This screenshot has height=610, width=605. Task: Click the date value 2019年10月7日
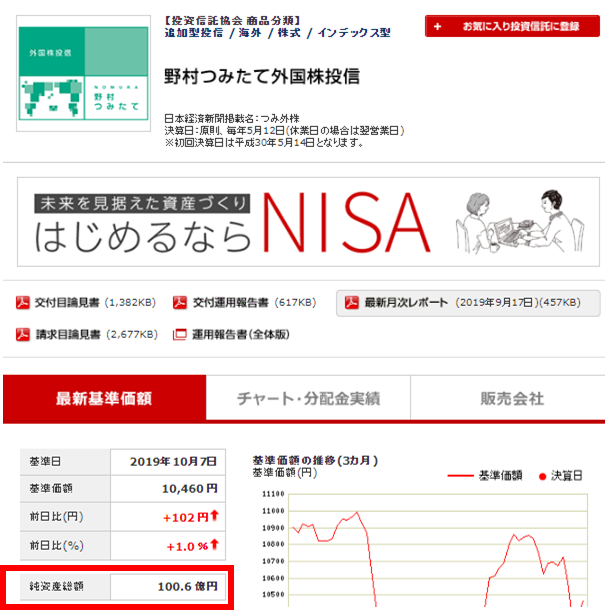(x=173, y=461)
